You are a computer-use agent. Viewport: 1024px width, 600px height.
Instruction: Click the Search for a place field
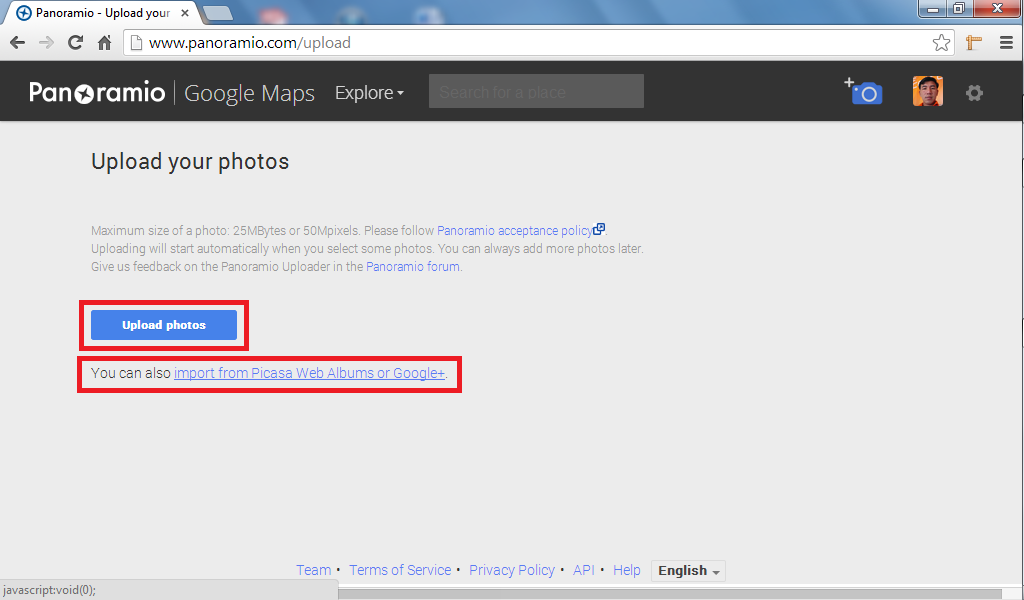point(536,91)
